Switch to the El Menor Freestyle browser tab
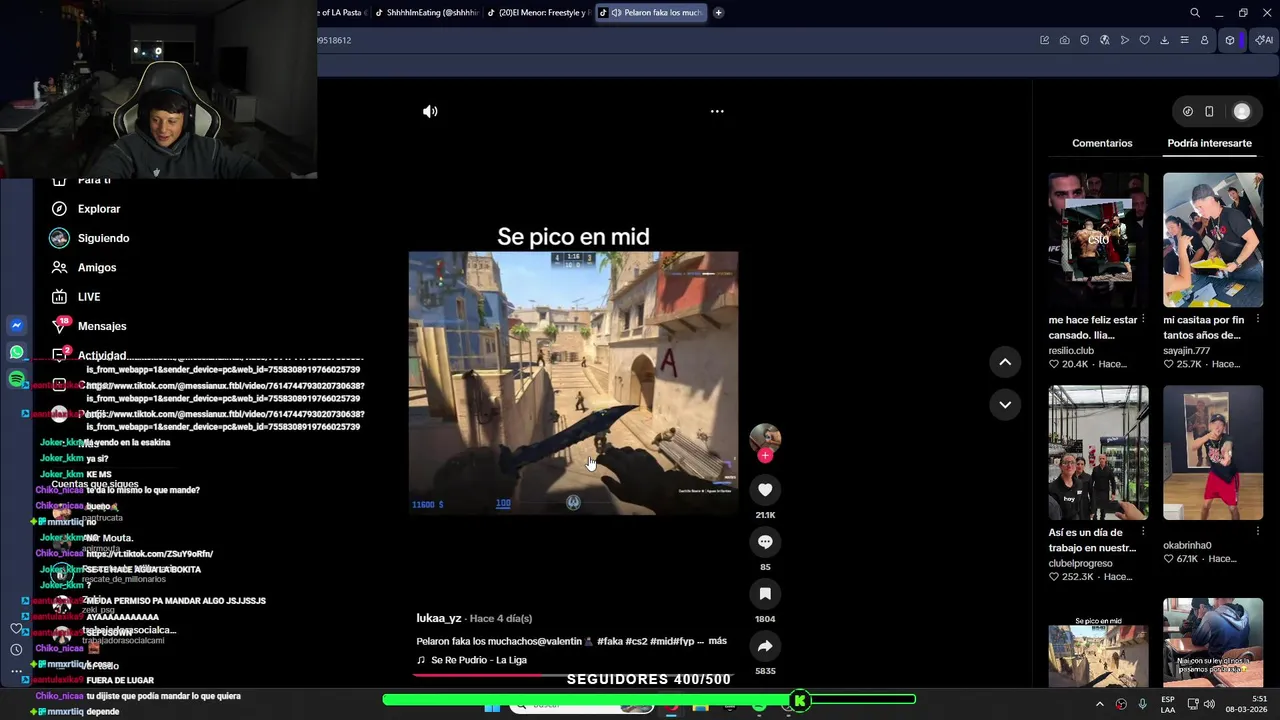Image resolution: width=1280 pixels, height=720 pixels. [x=538, y=13]
